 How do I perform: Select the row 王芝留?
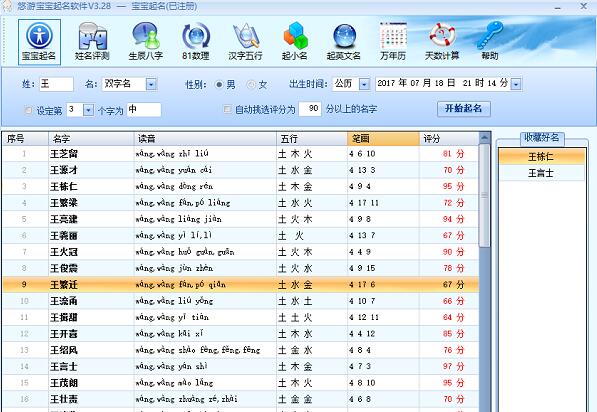(x=241, y=154)
